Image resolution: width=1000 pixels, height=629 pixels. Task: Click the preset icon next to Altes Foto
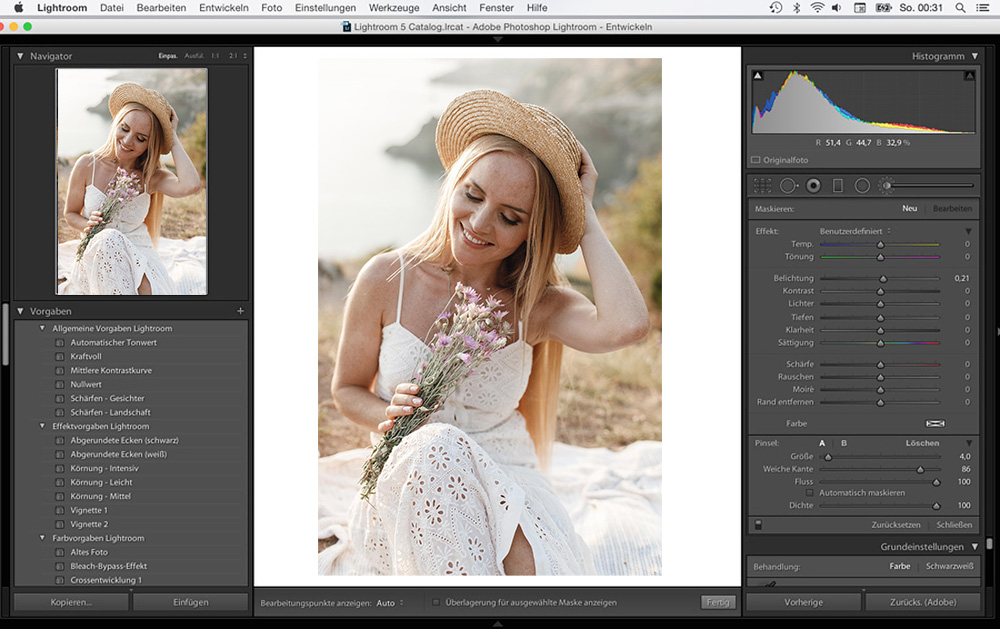pos(59,552)
